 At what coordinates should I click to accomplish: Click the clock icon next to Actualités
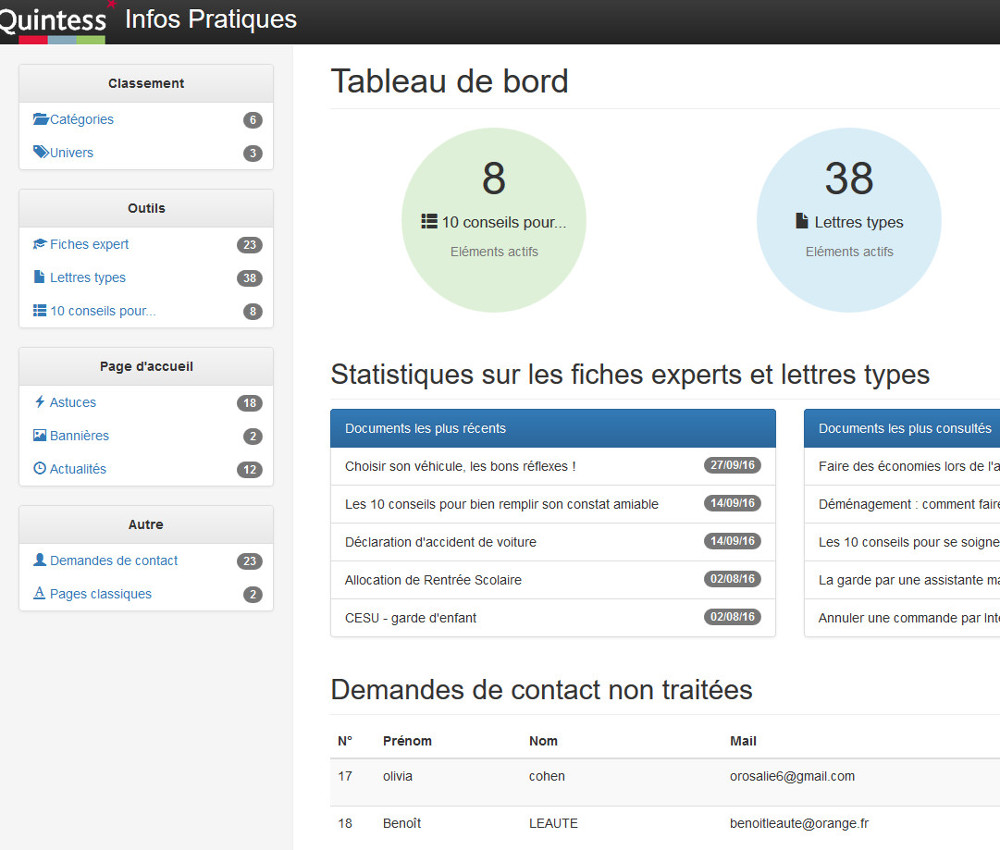pos(40,469)
